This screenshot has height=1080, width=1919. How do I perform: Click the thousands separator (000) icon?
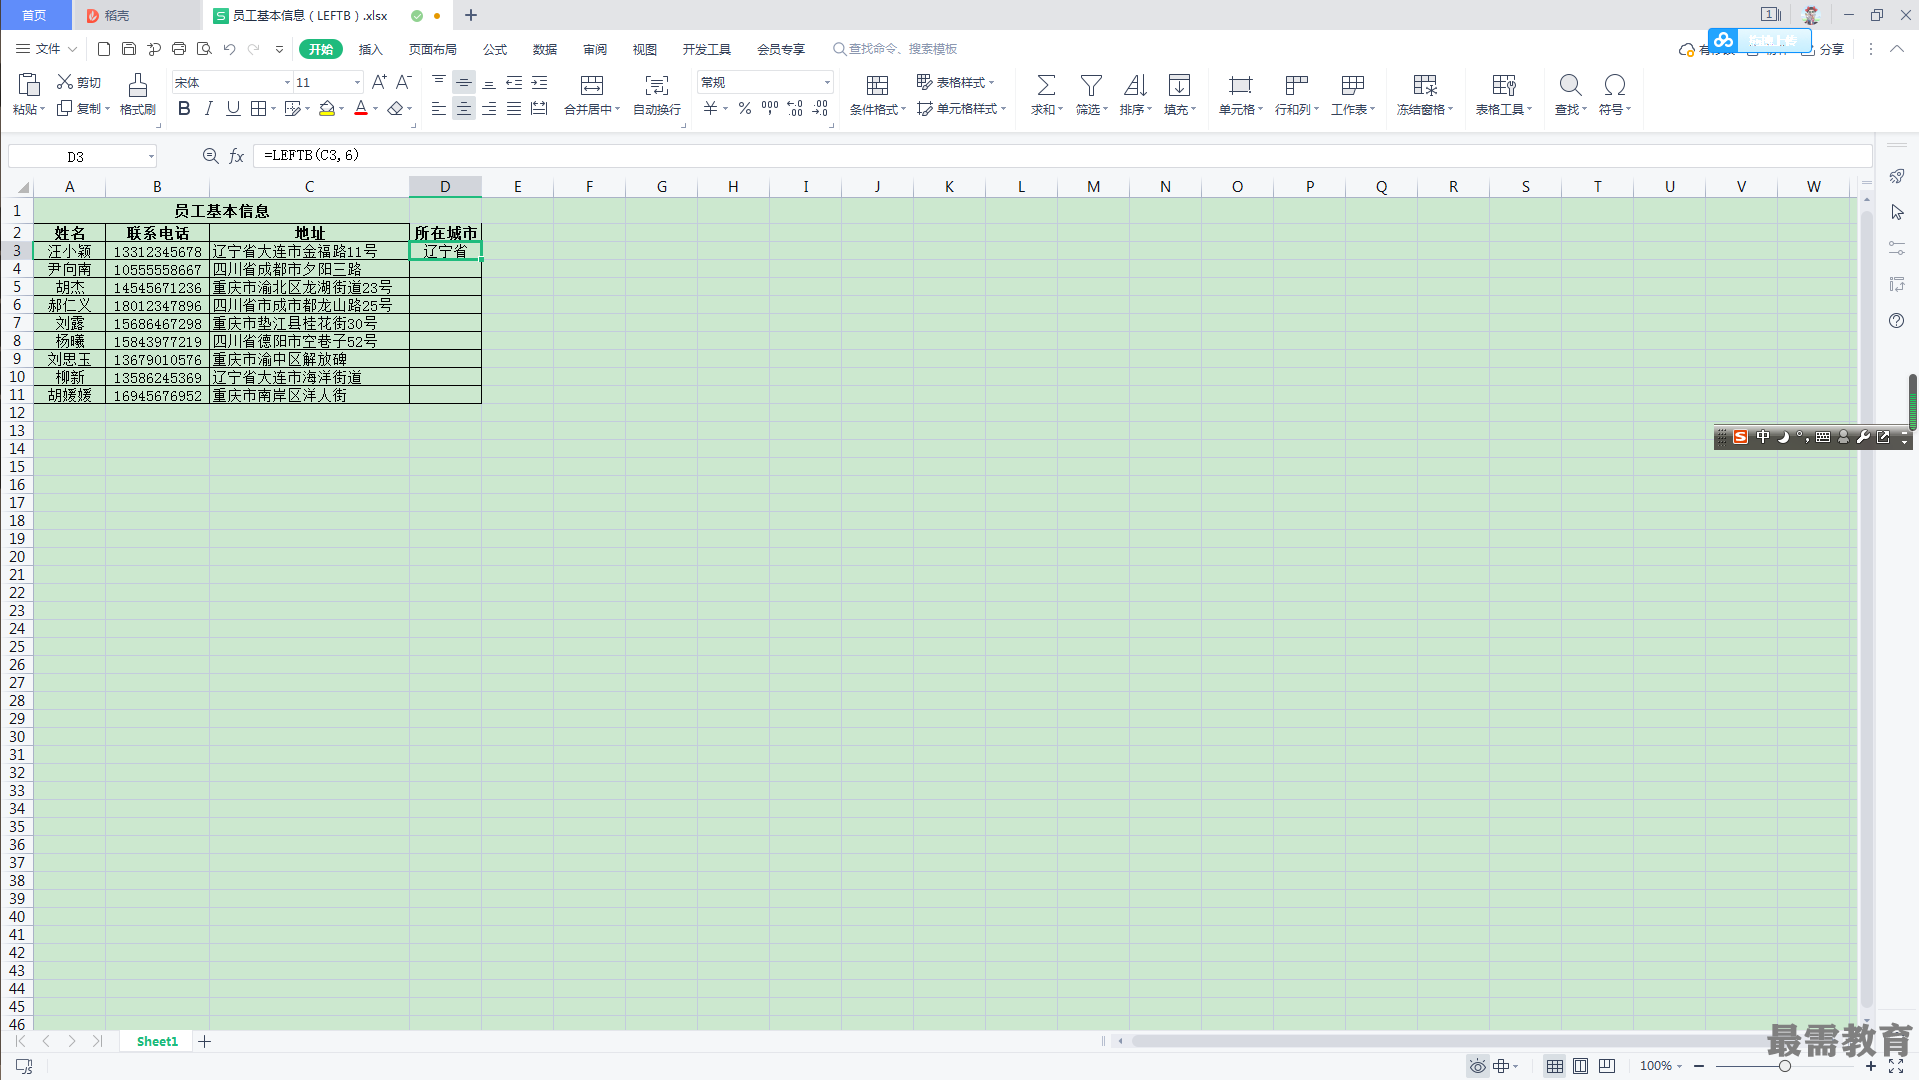[x=770, y=109]
